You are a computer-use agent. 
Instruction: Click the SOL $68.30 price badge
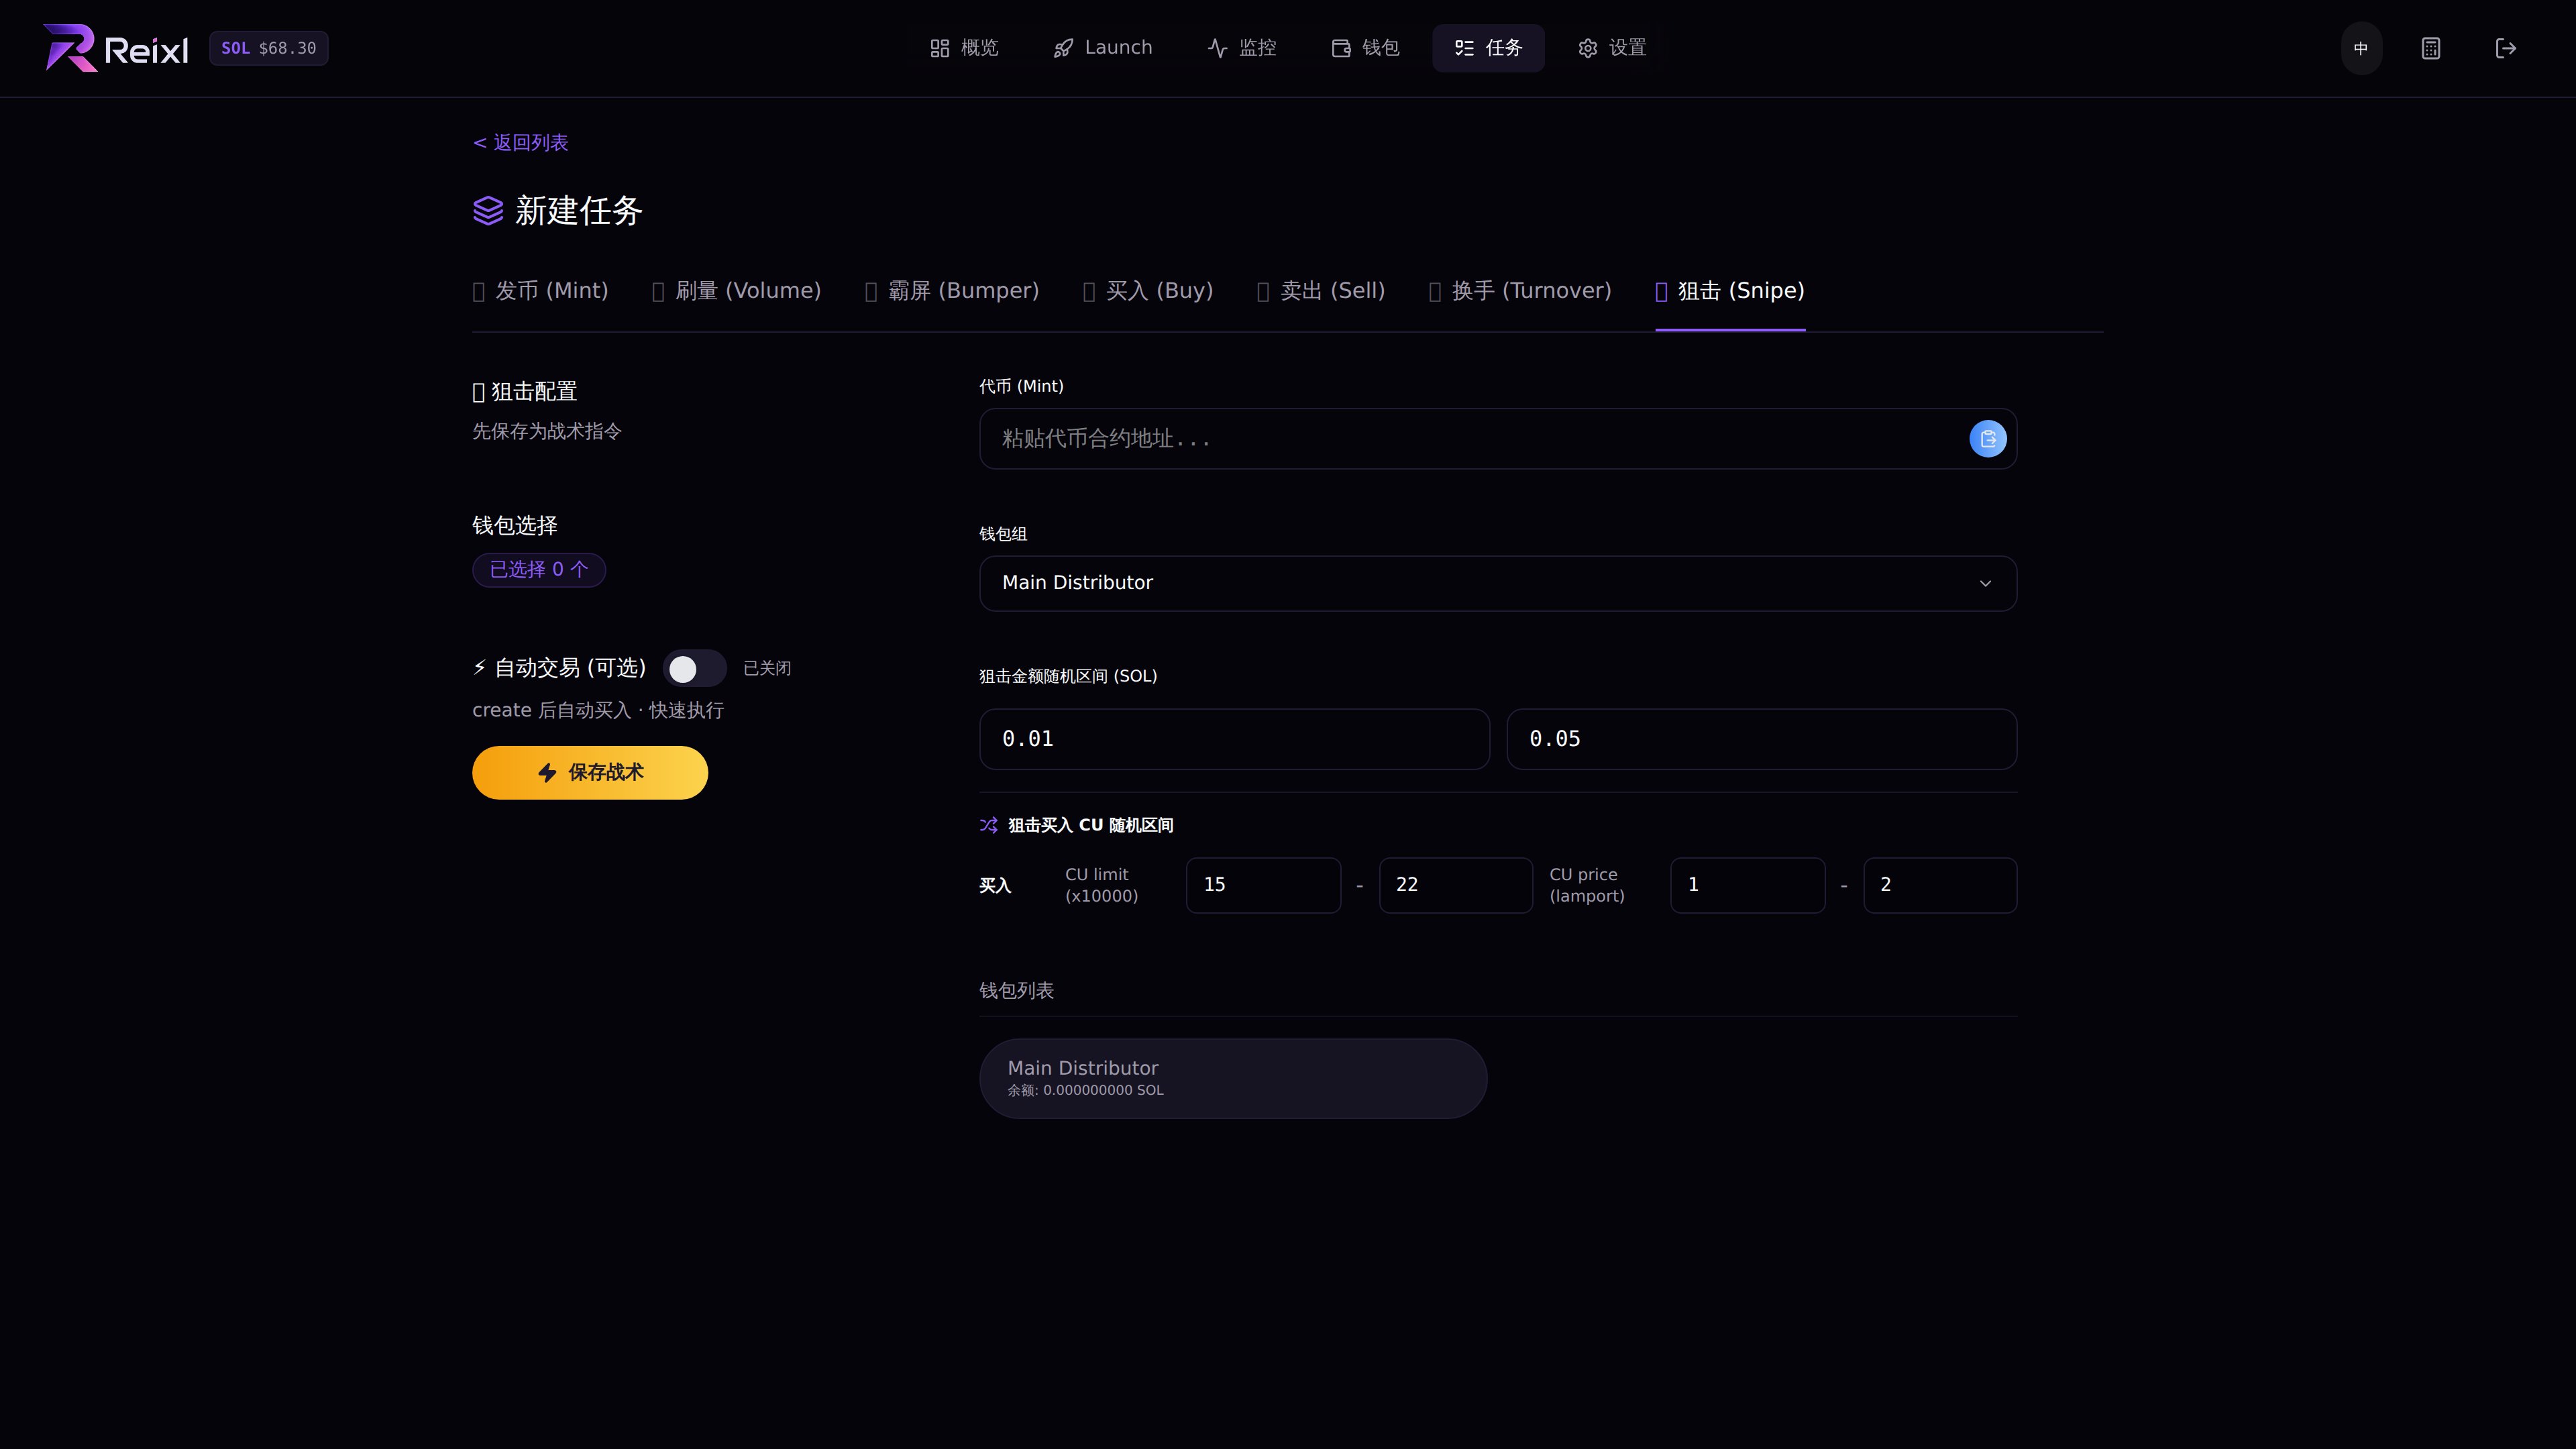click(269, 48)
